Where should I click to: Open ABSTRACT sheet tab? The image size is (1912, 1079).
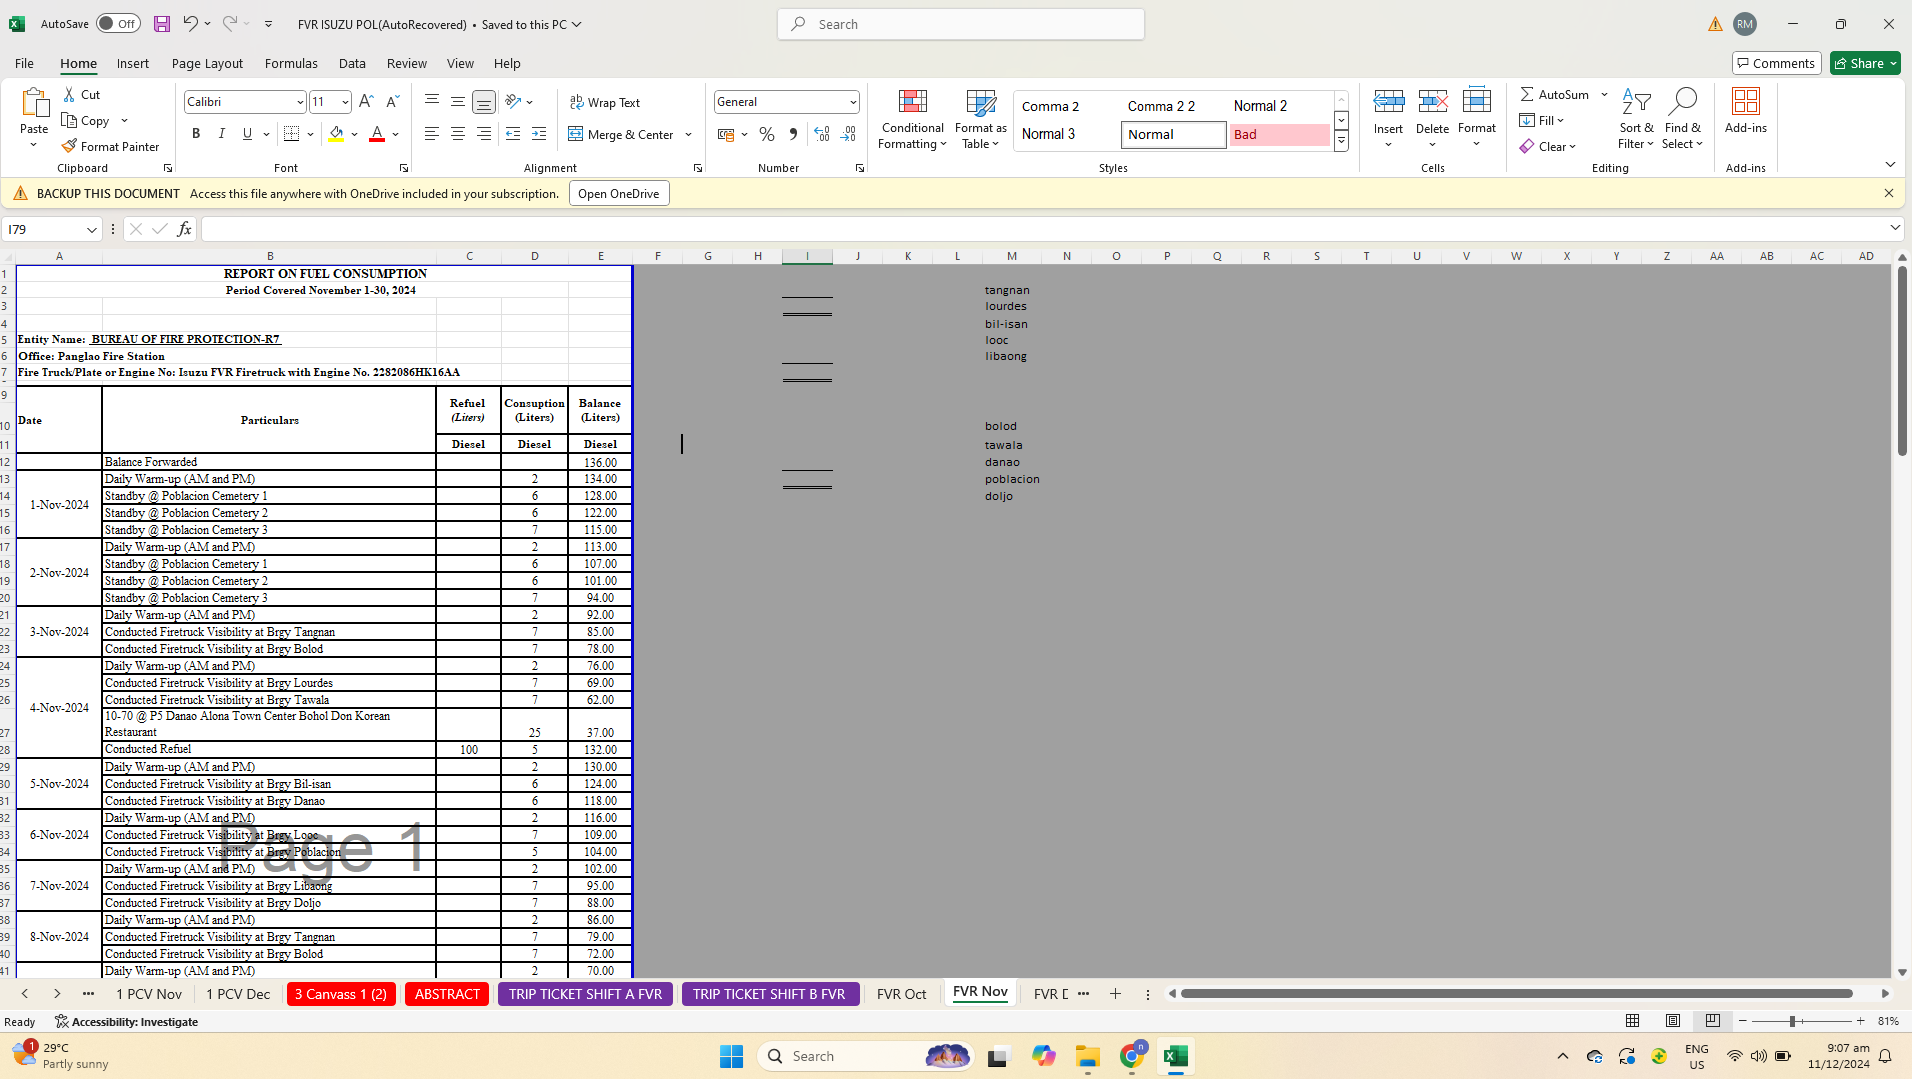pos(447,994)
